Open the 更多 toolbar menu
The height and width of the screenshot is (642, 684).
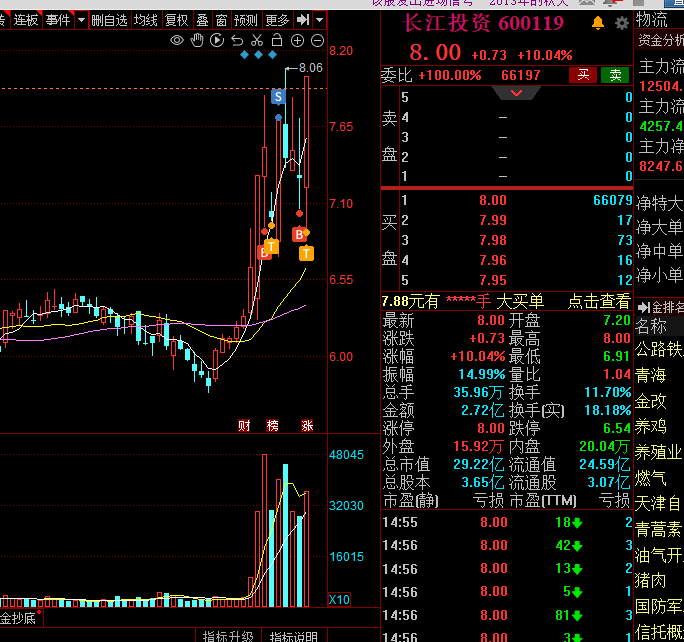pyautogui.click(x=277, y=20)
